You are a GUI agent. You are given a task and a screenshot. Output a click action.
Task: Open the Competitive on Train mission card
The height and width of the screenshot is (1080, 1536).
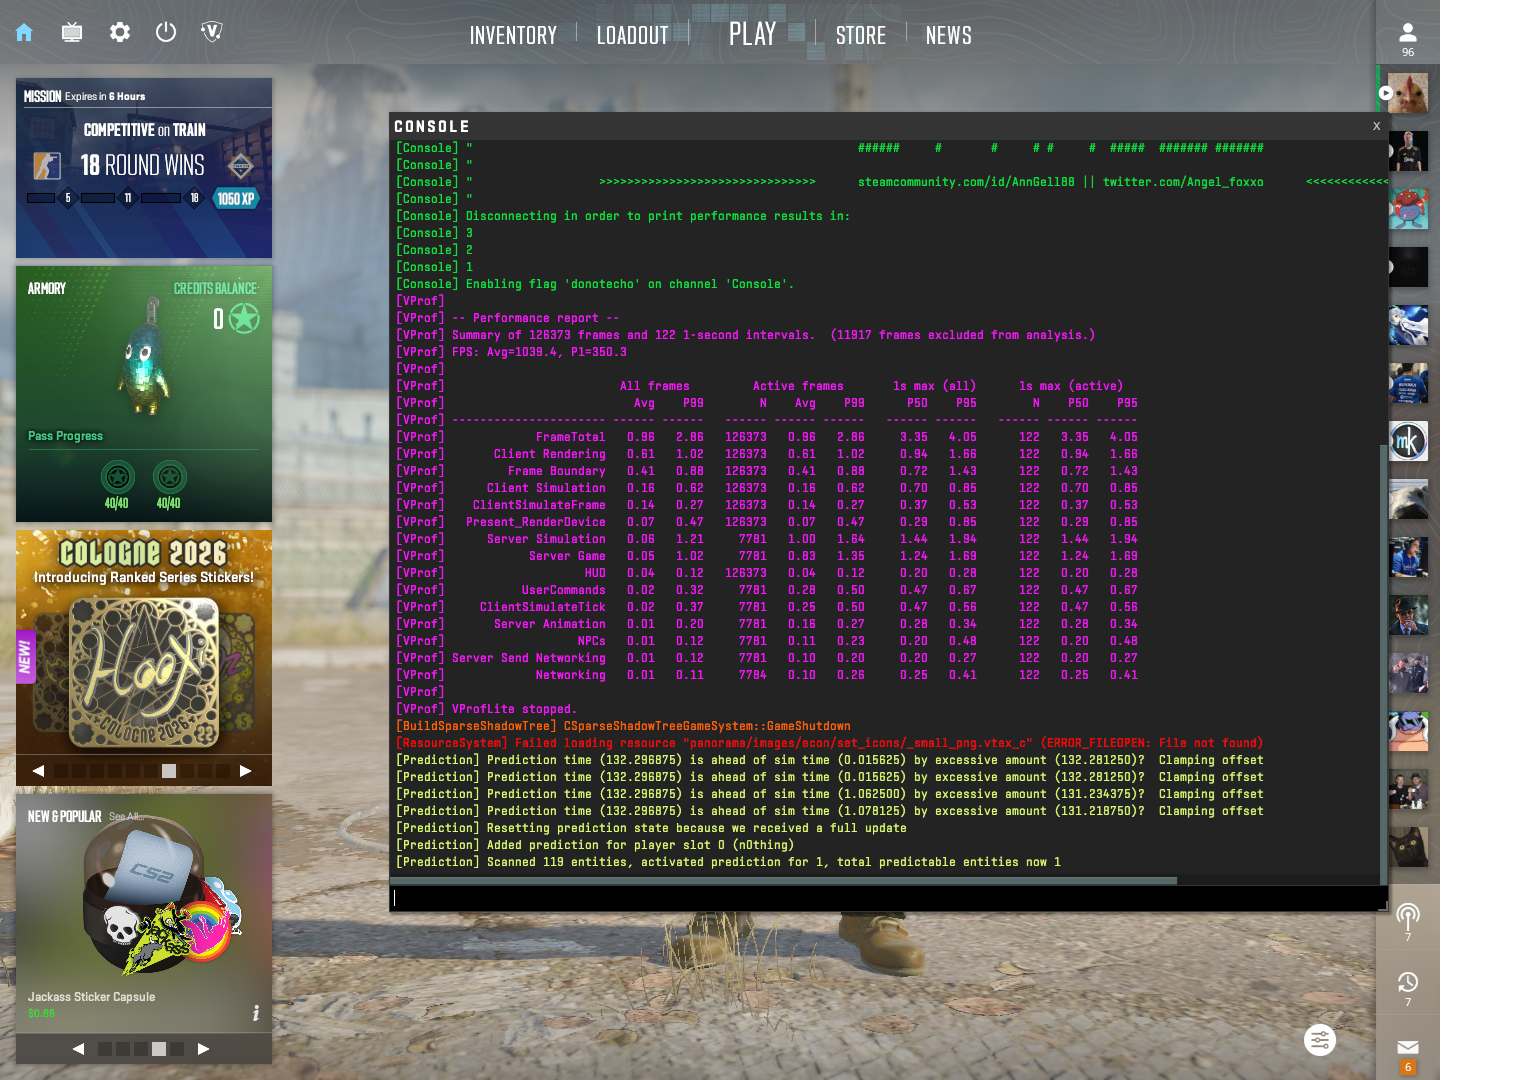[x=144, y=168]
